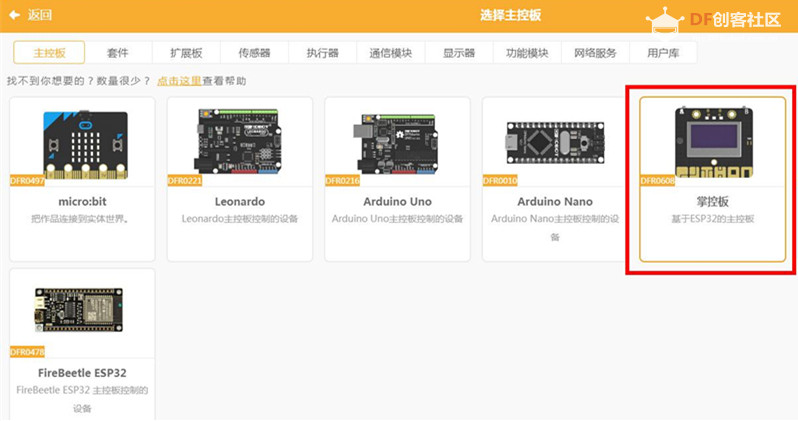The width and height of the screenshot is (798, 421).
Task: Open the 扩展板 tab
Action: coord(186,52)
